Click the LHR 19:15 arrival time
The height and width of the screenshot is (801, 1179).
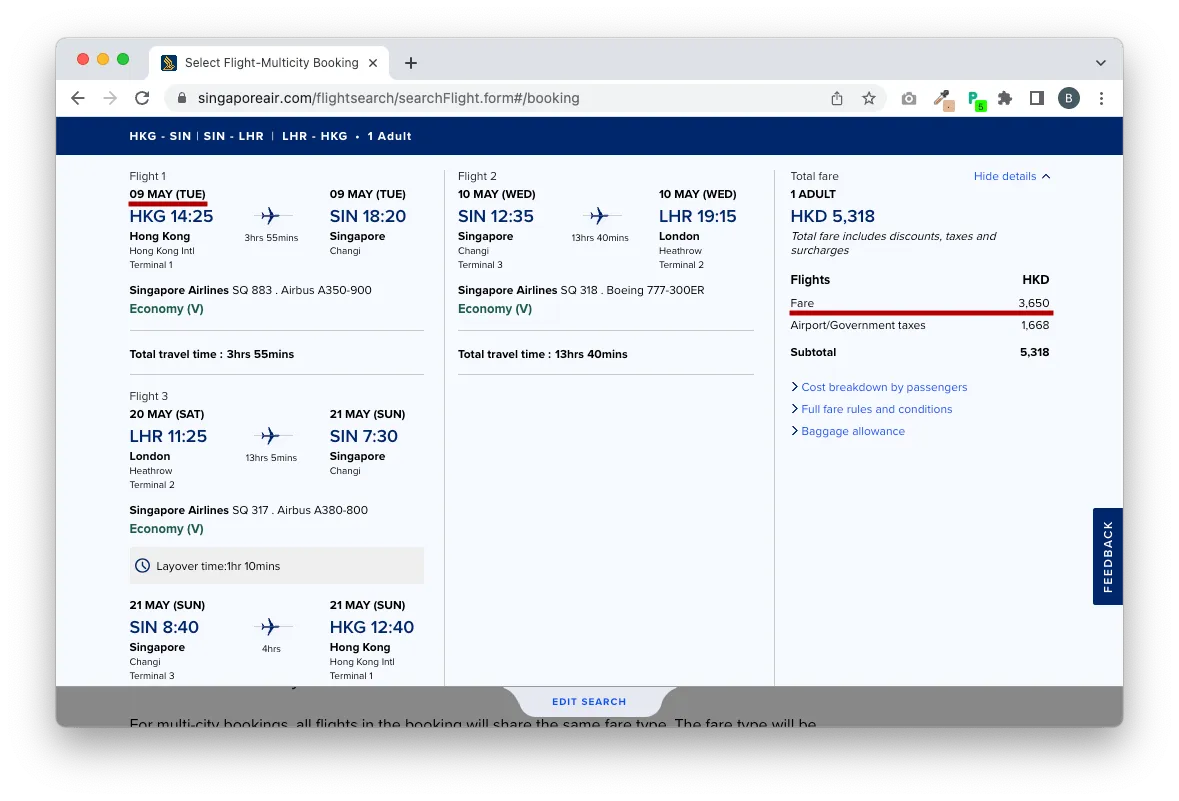coord(698,216)
